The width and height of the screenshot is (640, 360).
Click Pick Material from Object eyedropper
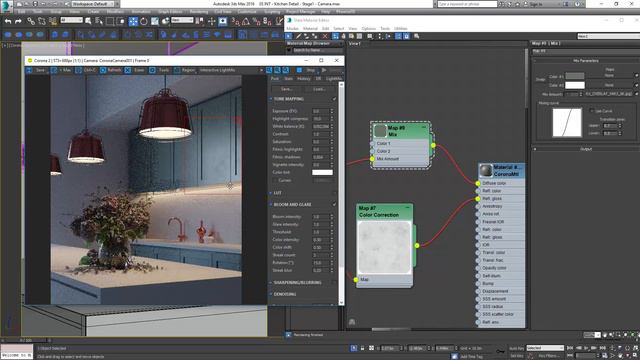click(x=298, y=36)
